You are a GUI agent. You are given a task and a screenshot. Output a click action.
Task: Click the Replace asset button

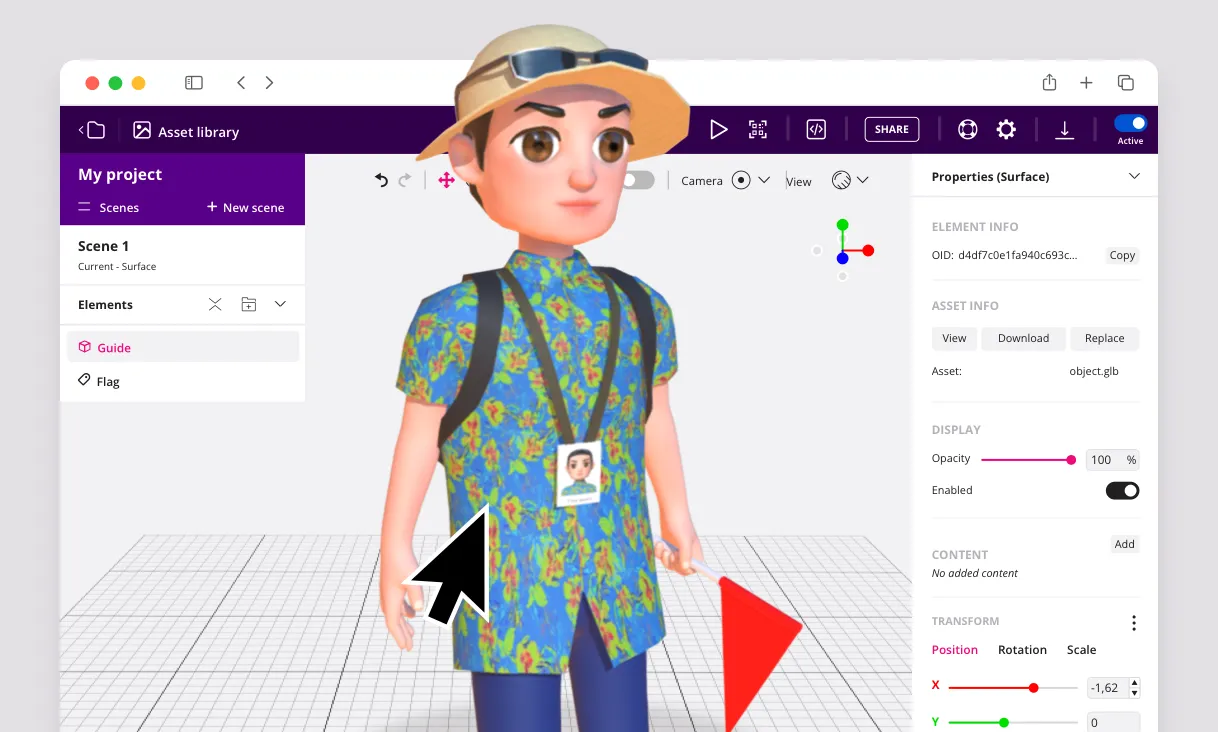pyautogui.click(x=1104, y=338)
